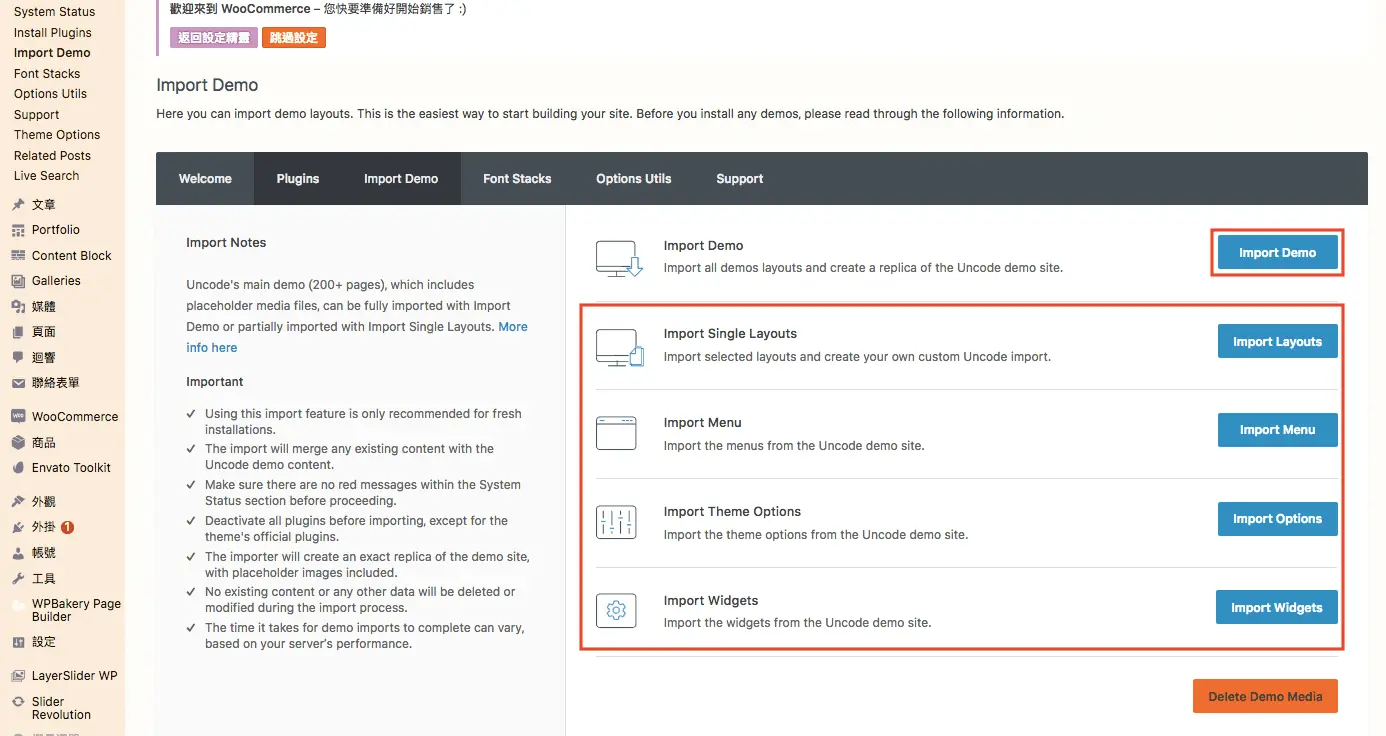The height and width of the screenshot is (736, 1386).
Task: Open System Status in the sidebar
Action: (x=55, y=12)
